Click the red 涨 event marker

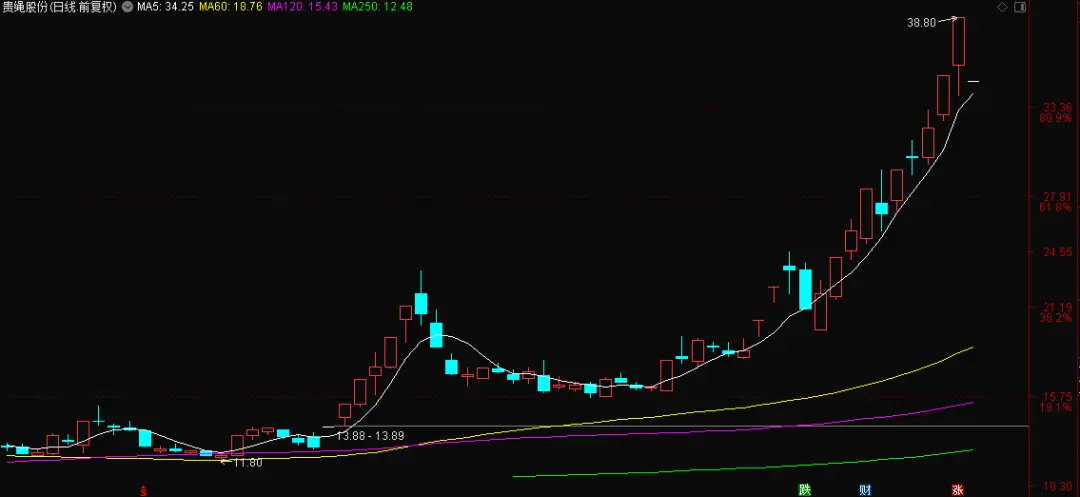957,490
